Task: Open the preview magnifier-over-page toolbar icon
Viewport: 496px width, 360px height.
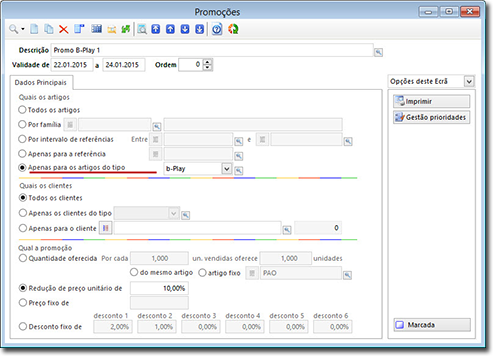Action: point(142,29)
